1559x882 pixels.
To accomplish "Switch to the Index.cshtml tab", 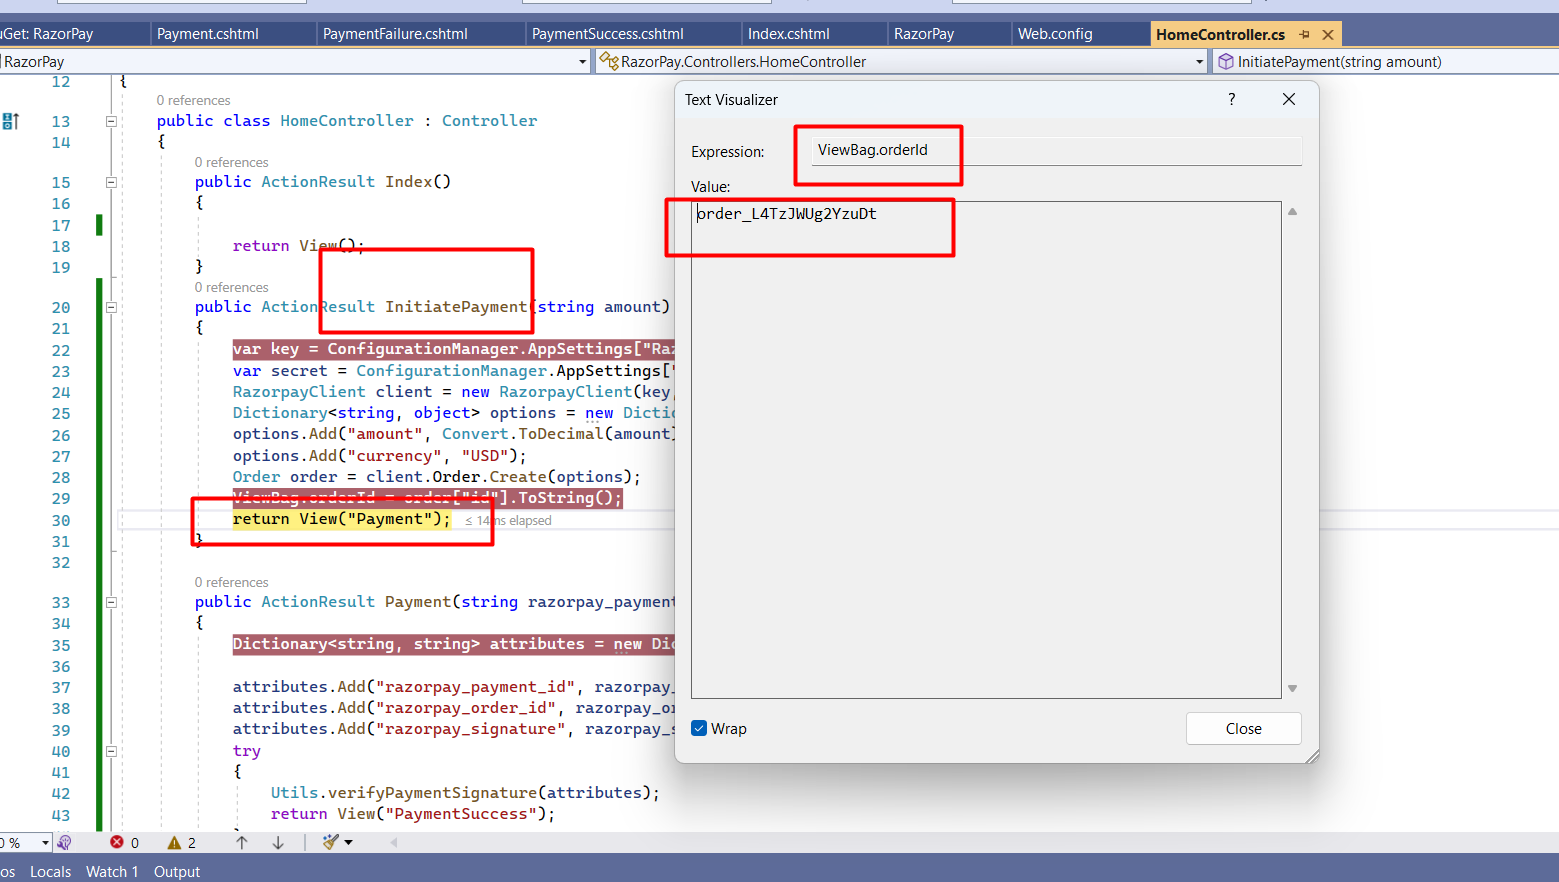I will [789, 34].
